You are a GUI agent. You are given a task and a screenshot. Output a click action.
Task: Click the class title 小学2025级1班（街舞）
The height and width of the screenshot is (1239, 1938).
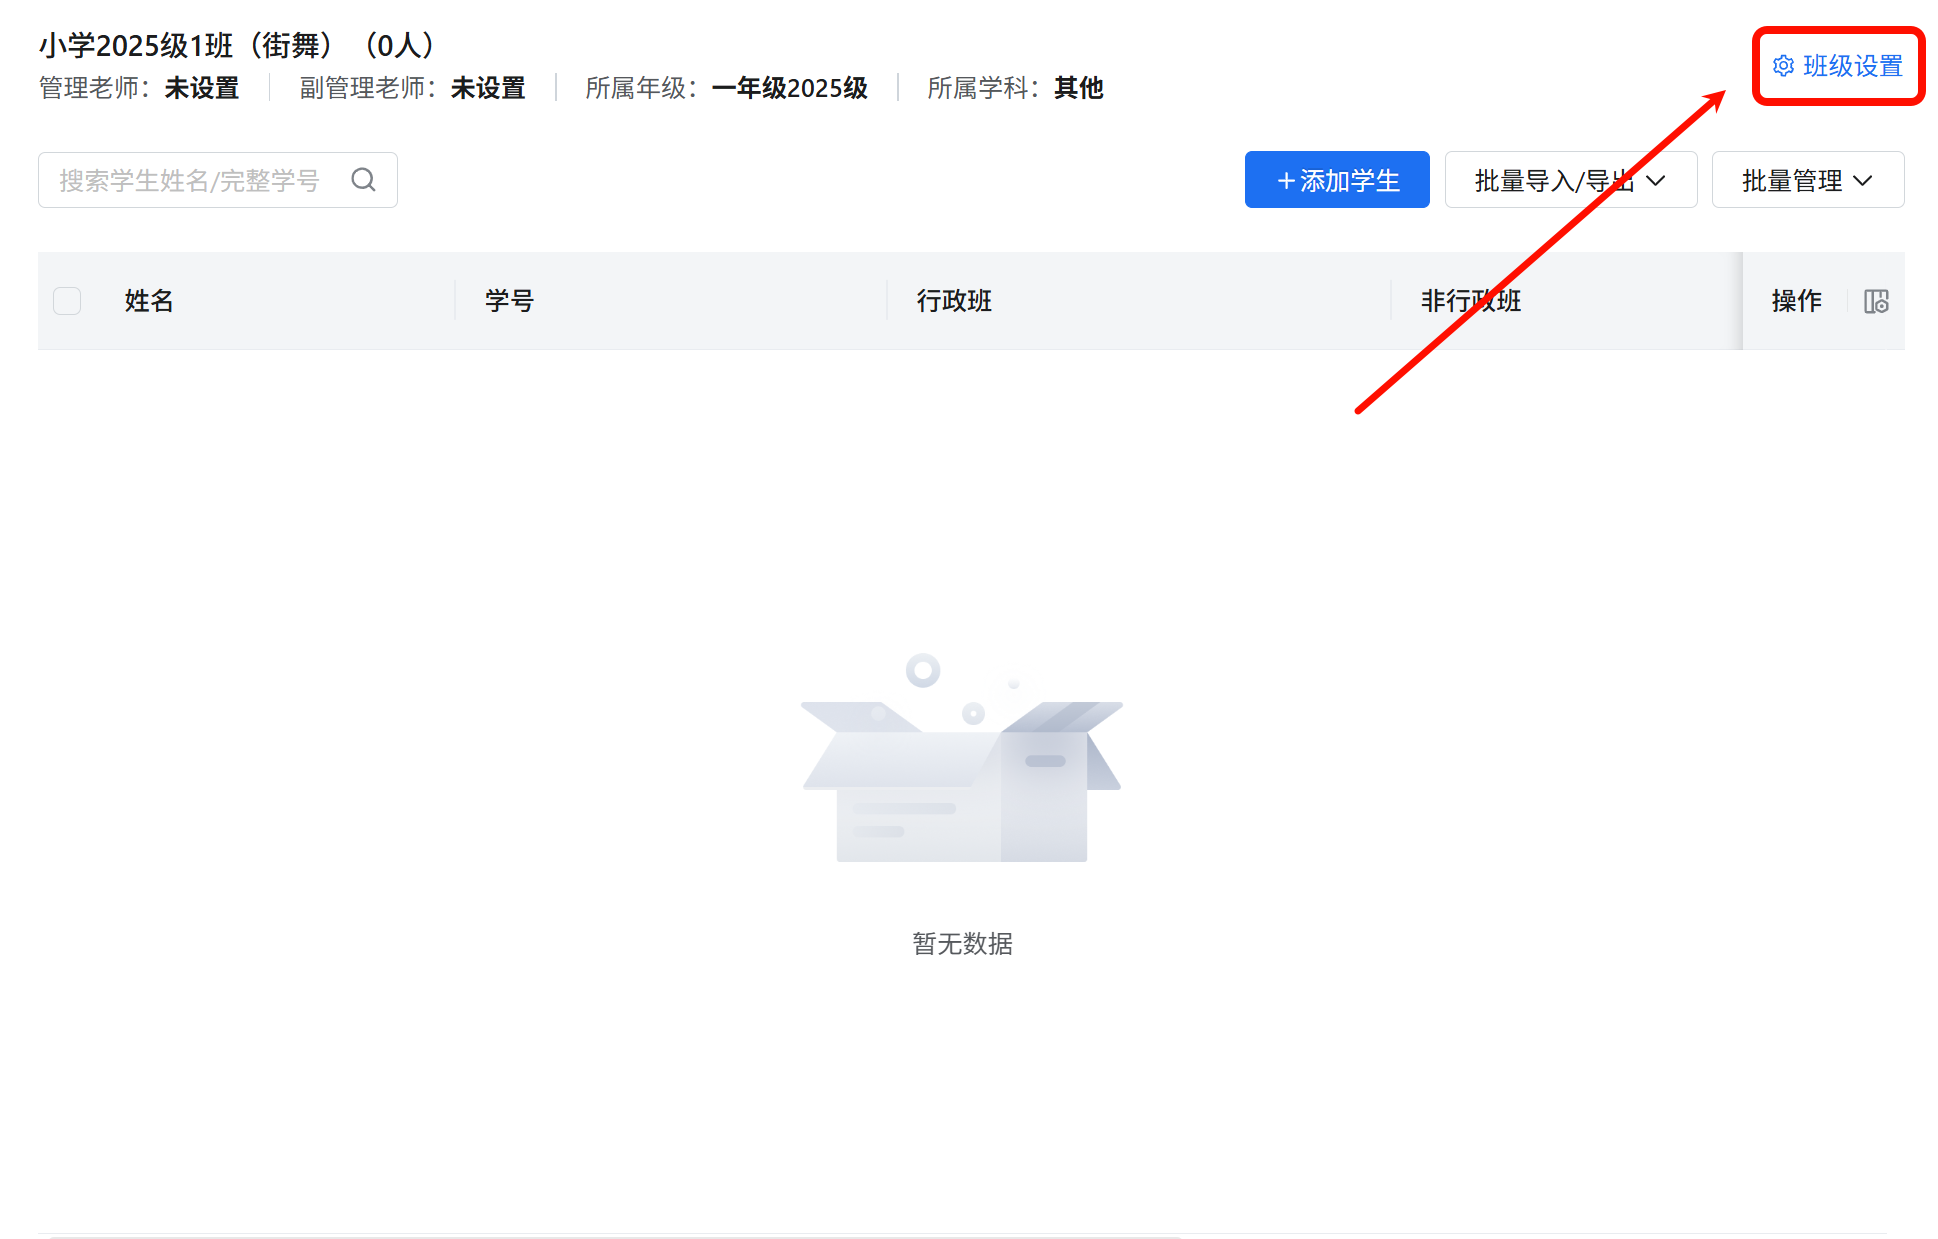(x=186, y=45)
